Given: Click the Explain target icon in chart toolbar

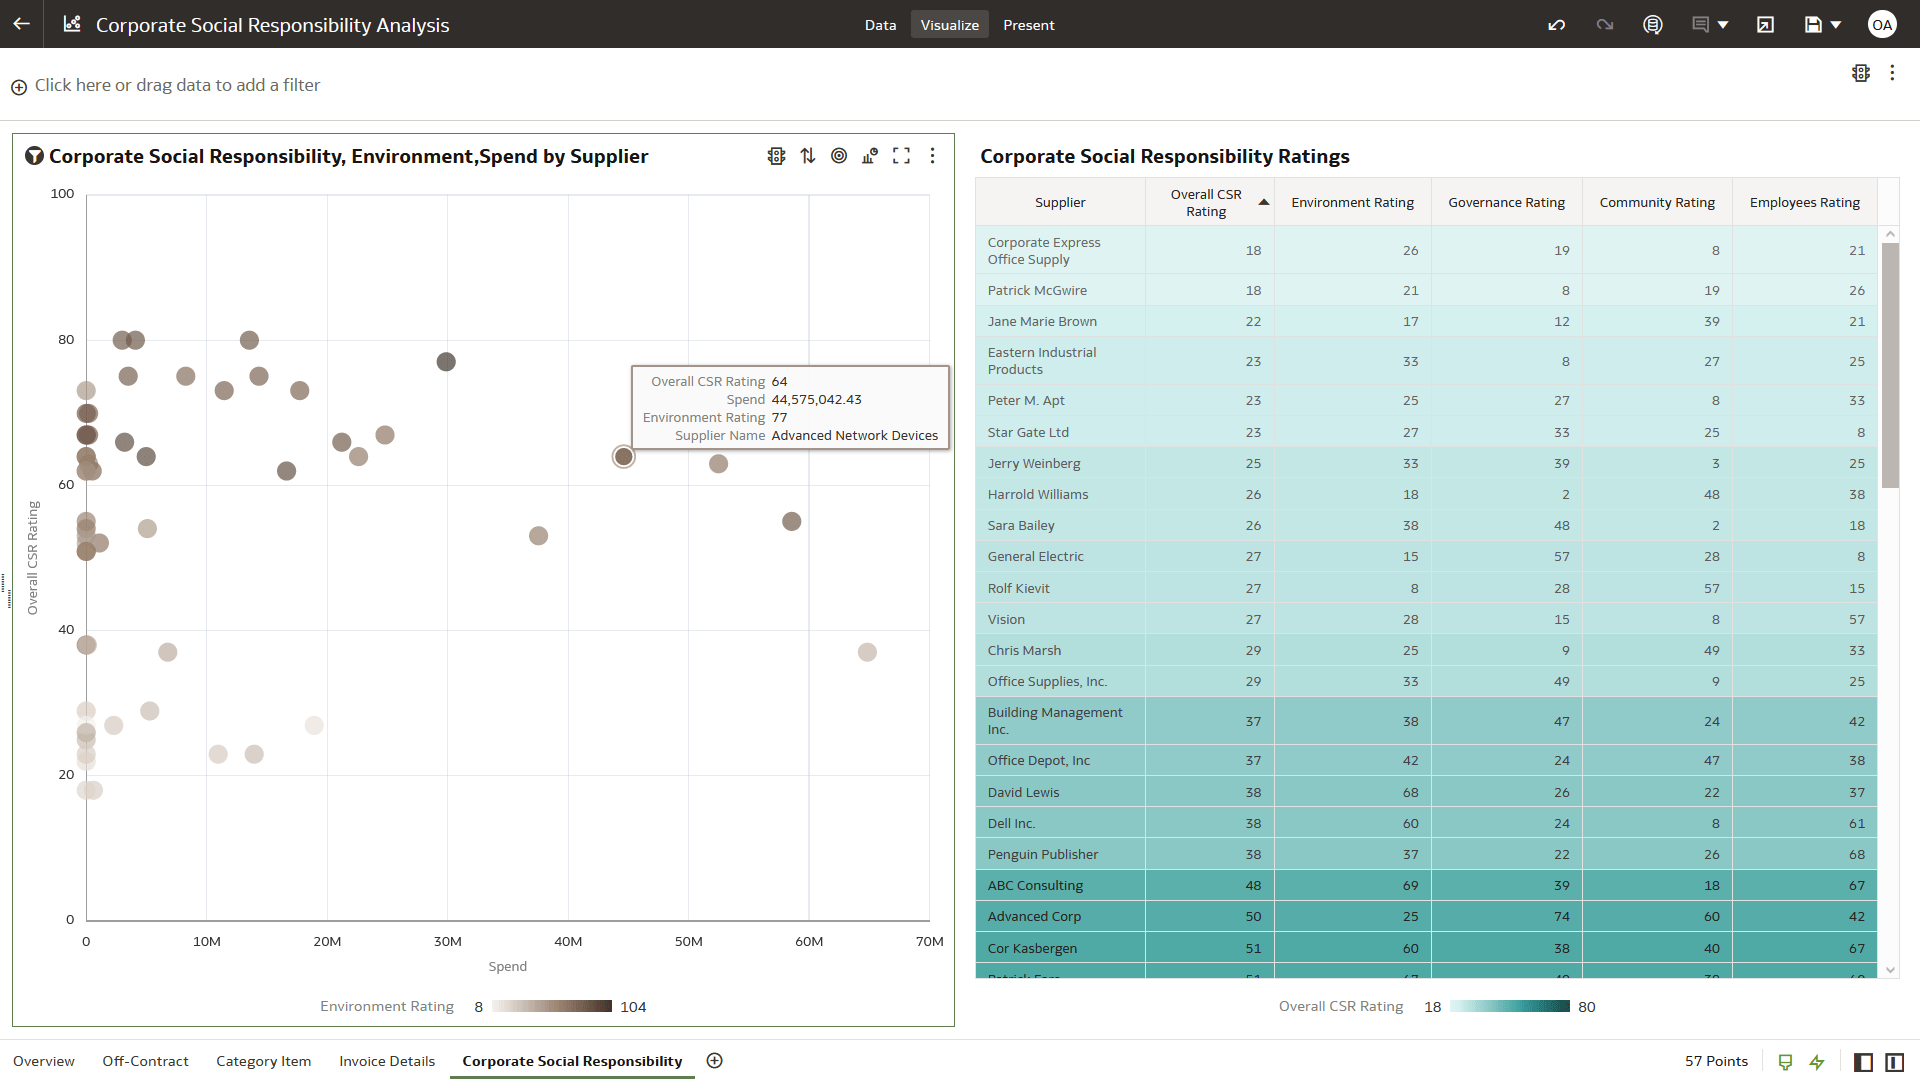Looking at the screenshot, I should click(839, 156).
